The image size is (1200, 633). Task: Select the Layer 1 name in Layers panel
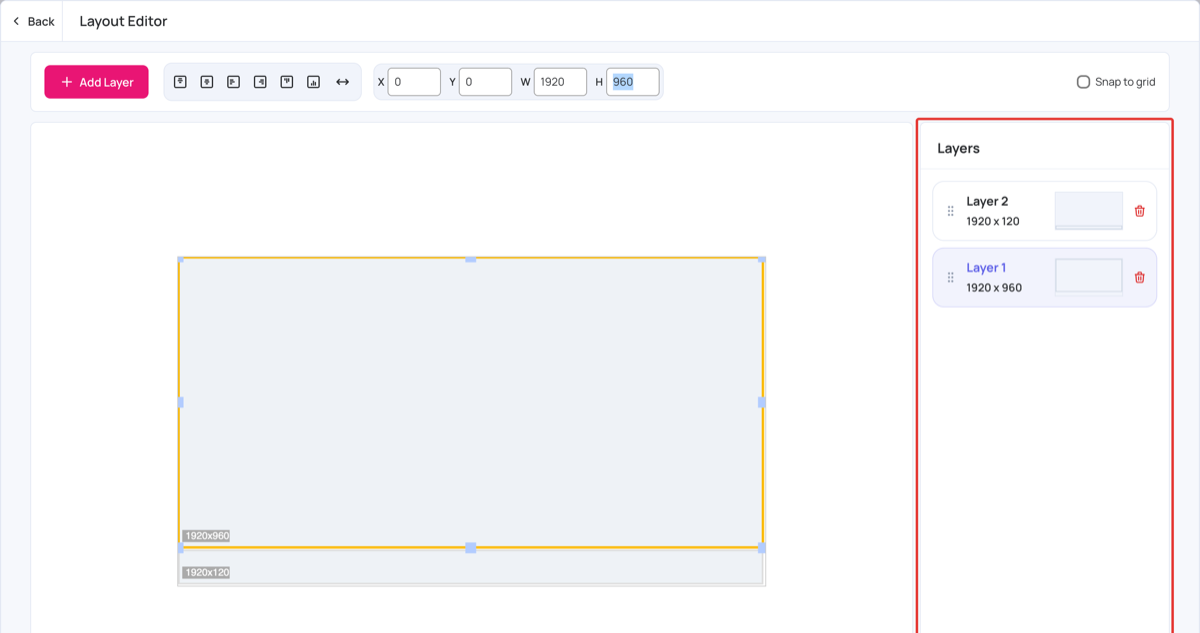click(986, 267)
